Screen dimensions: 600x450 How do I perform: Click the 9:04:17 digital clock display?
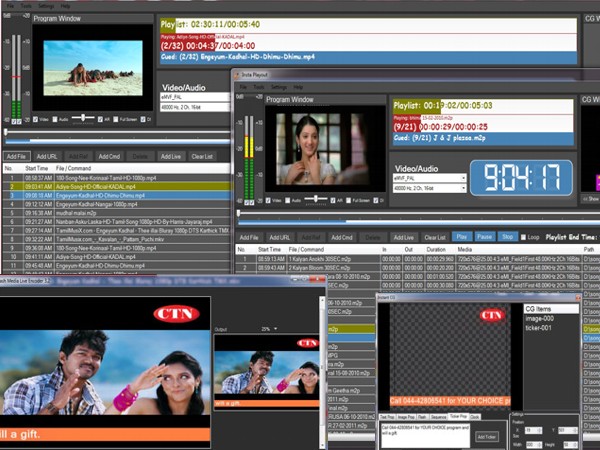pyautogui.click(x=522, y=178)
